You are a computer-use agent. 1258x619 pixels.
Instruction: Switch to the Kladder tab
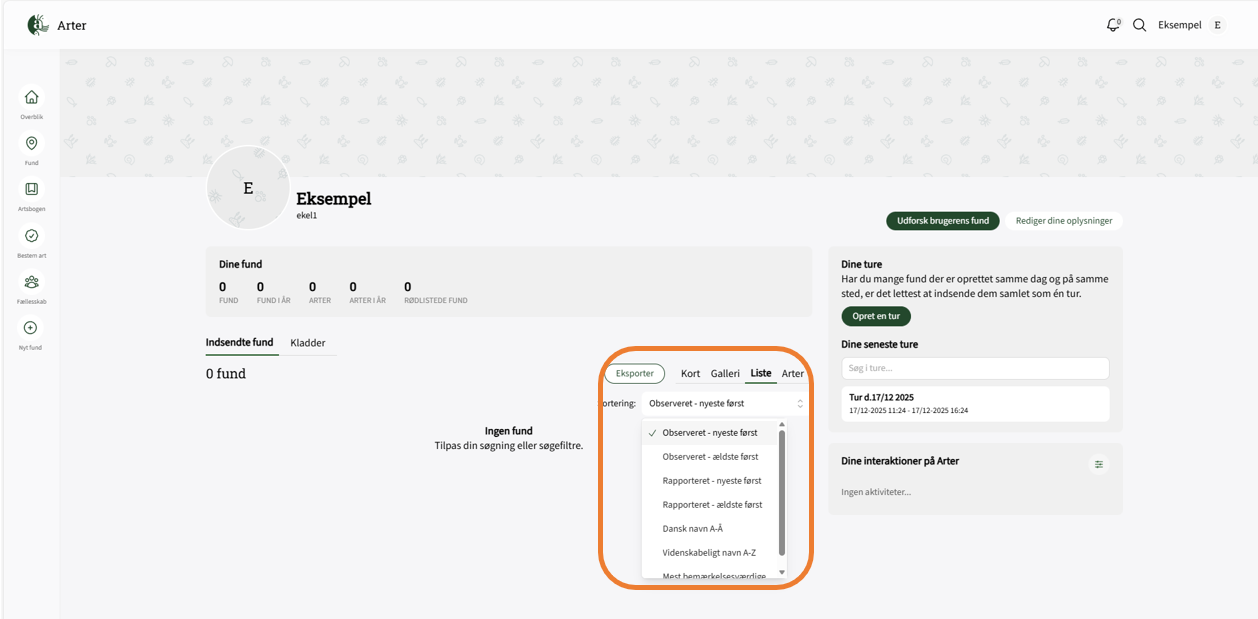pyautogui.click(x=308, y=343)
